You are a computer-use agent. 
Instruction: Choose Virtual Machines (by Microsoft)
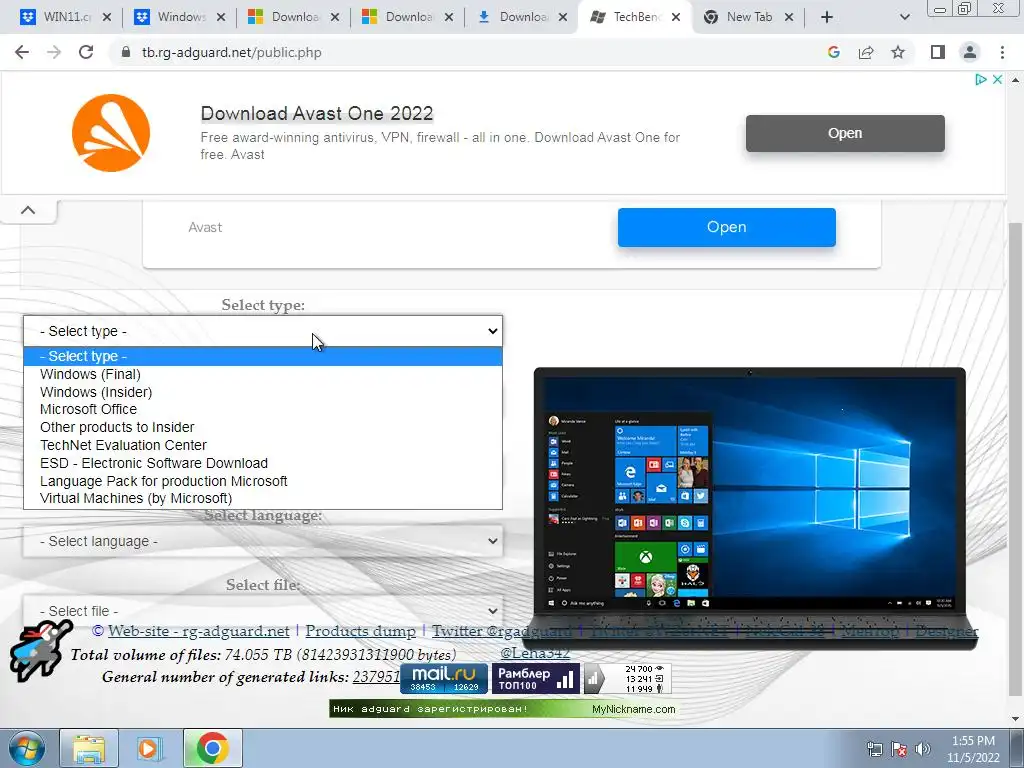point(263,498)
